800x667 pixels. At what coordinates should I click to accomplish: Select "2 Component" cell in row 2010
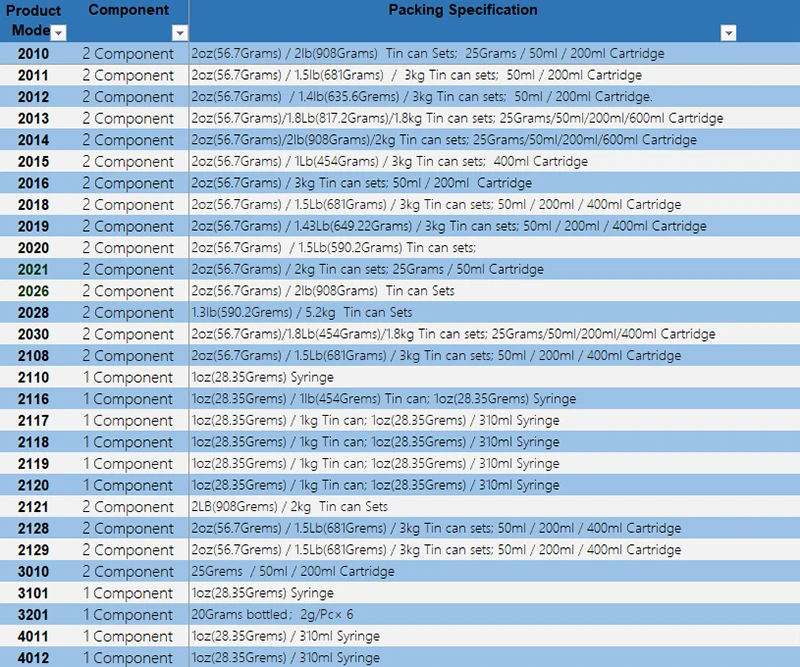[128, 54]
